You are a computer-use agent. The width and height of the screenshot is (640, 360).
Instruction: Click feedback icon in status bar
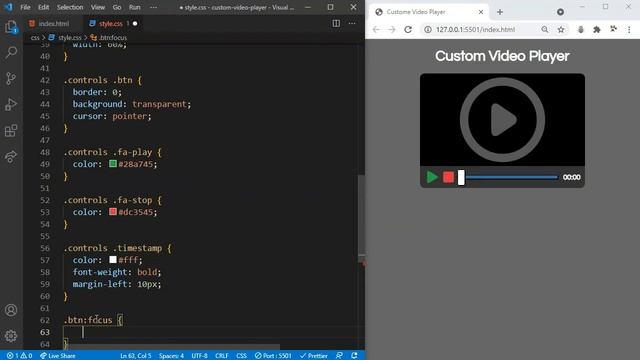(x=339, y=356)
